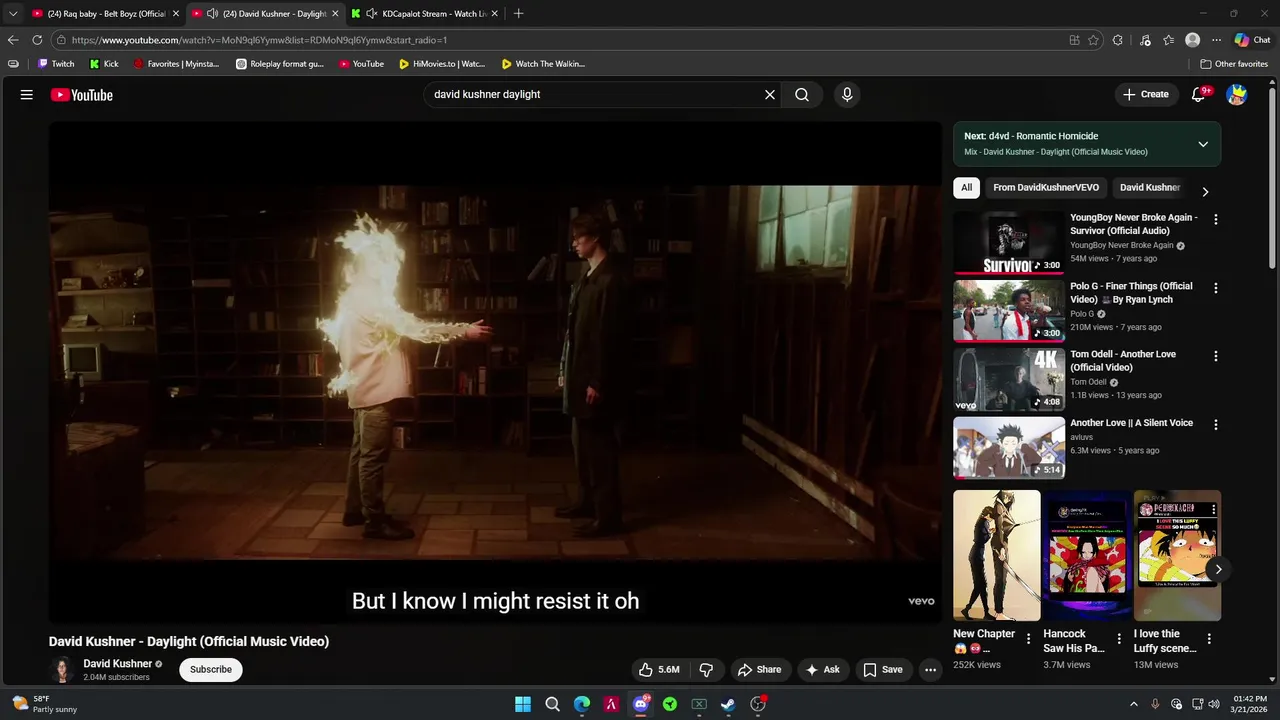
Task: Open HiMovies.to bookmark
Action: (x=441, y=64)
